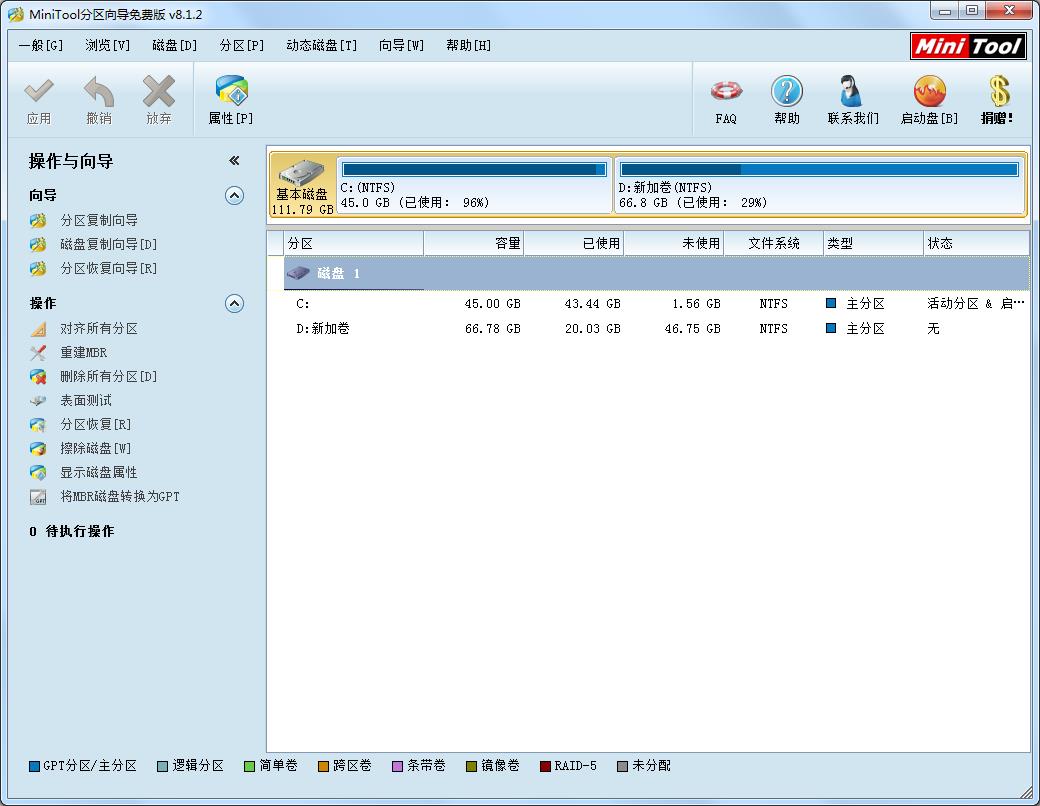
Task: Click the Spanned volume (跨区卷) legend swatch
Action: click(324, 766)
